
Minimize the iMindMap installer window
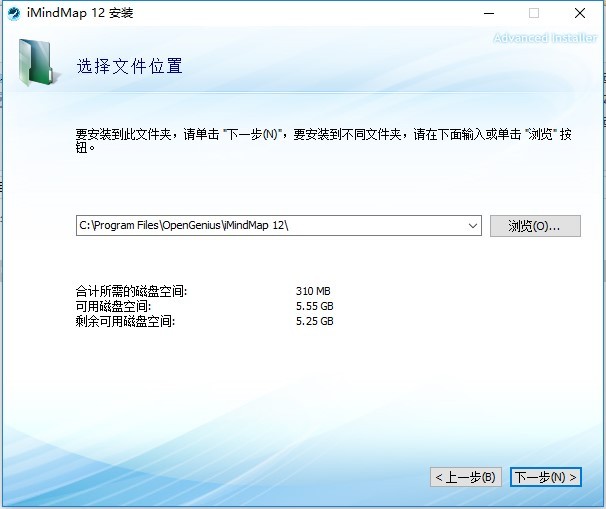[x=487, y=13]
